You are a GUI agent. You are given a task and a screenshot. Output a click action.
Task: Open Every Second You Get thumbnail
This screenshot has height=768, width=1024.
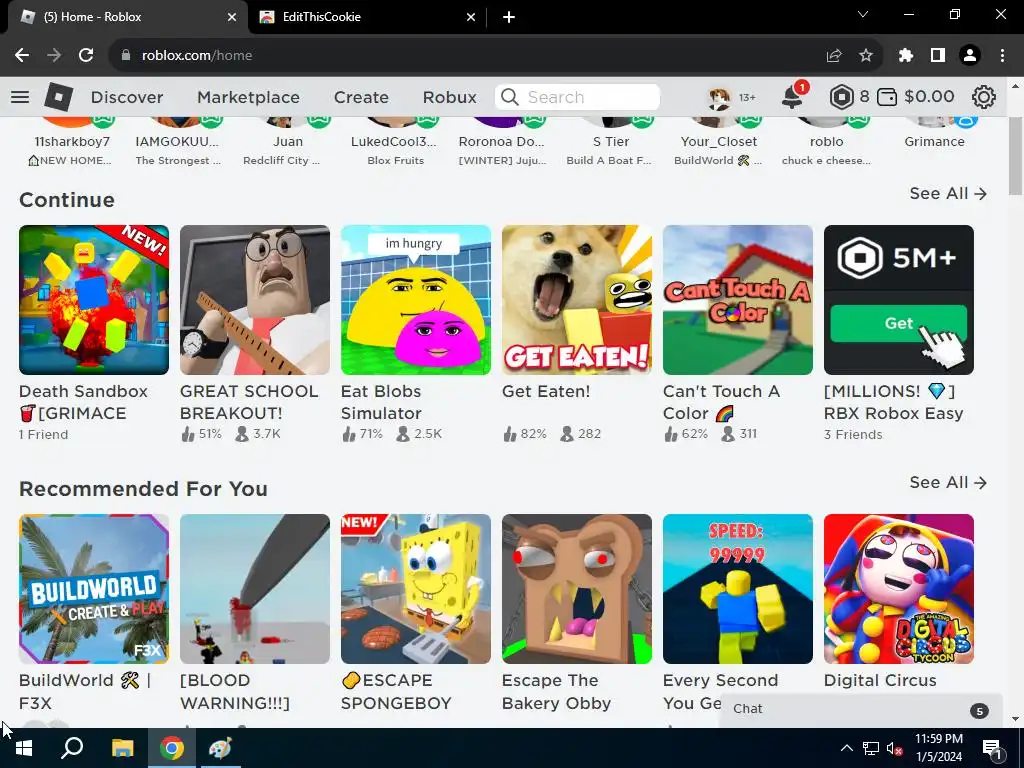[738, 589]
